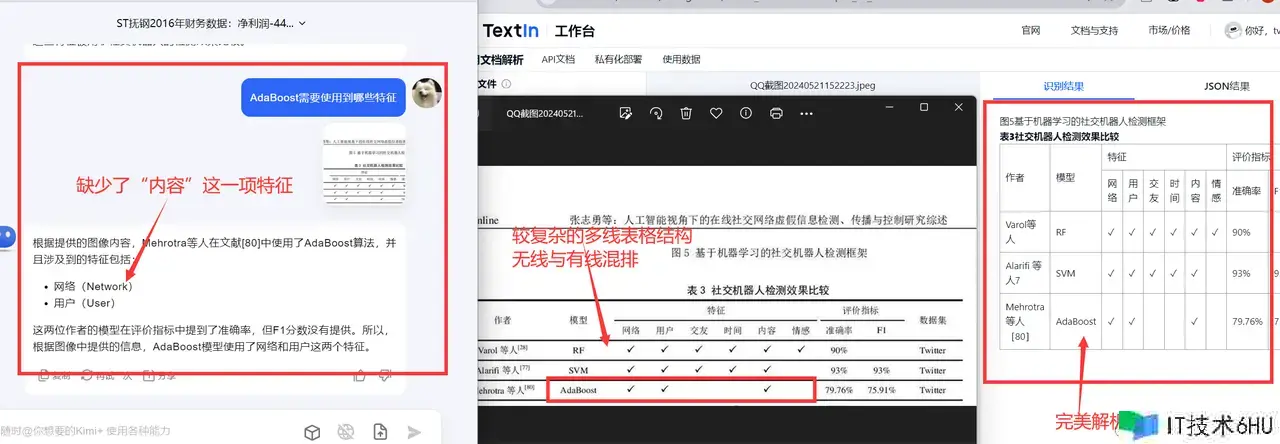The image size is (1280, 444).
Task: Open 文档与支持 dropdown menu
Action: point(1094,31)
